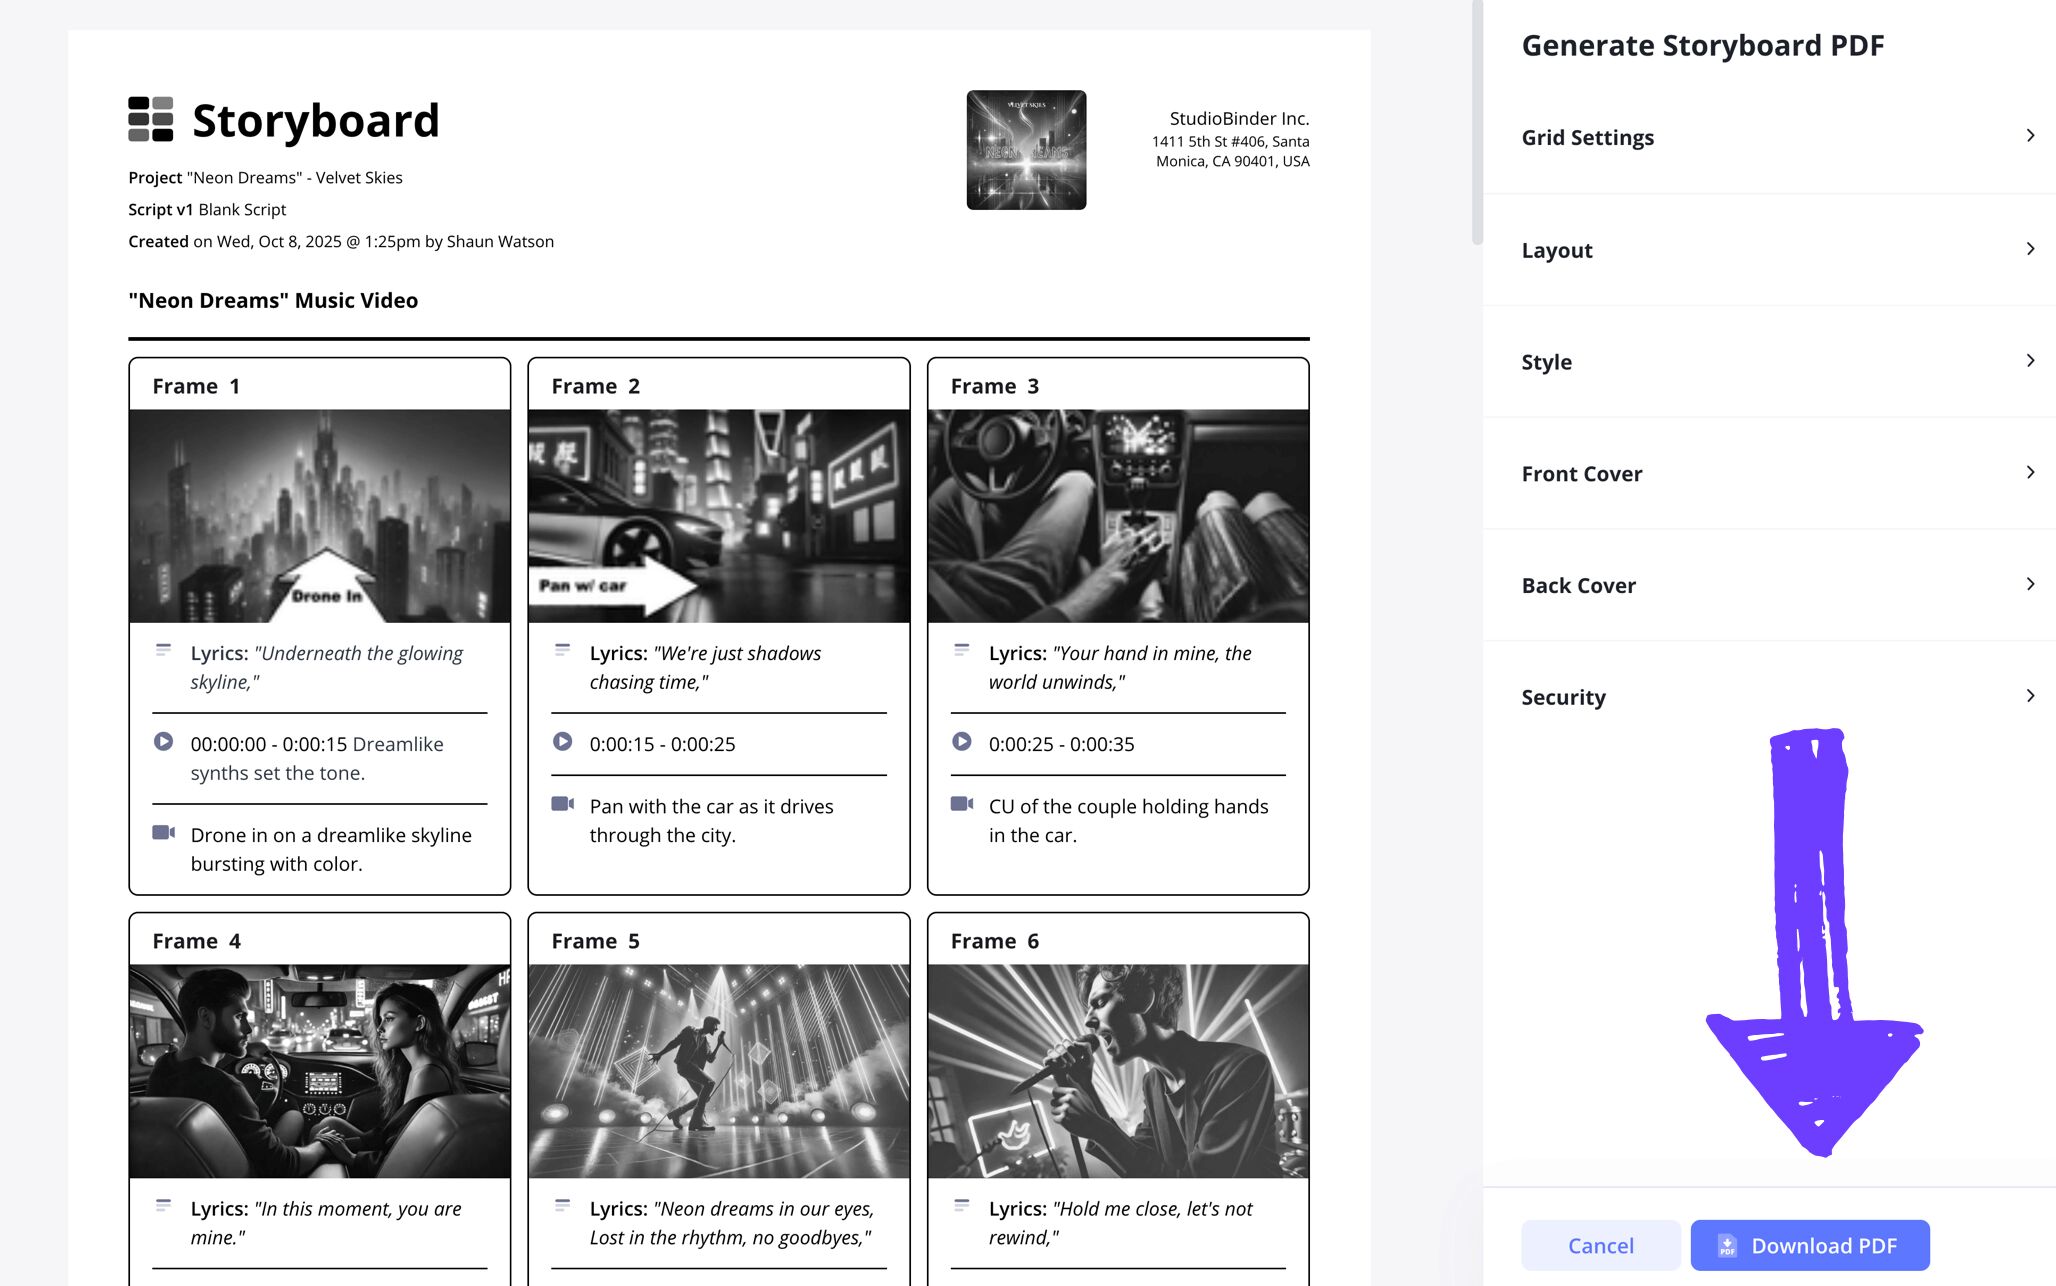Click the Cancel button

(1600, 1245)
